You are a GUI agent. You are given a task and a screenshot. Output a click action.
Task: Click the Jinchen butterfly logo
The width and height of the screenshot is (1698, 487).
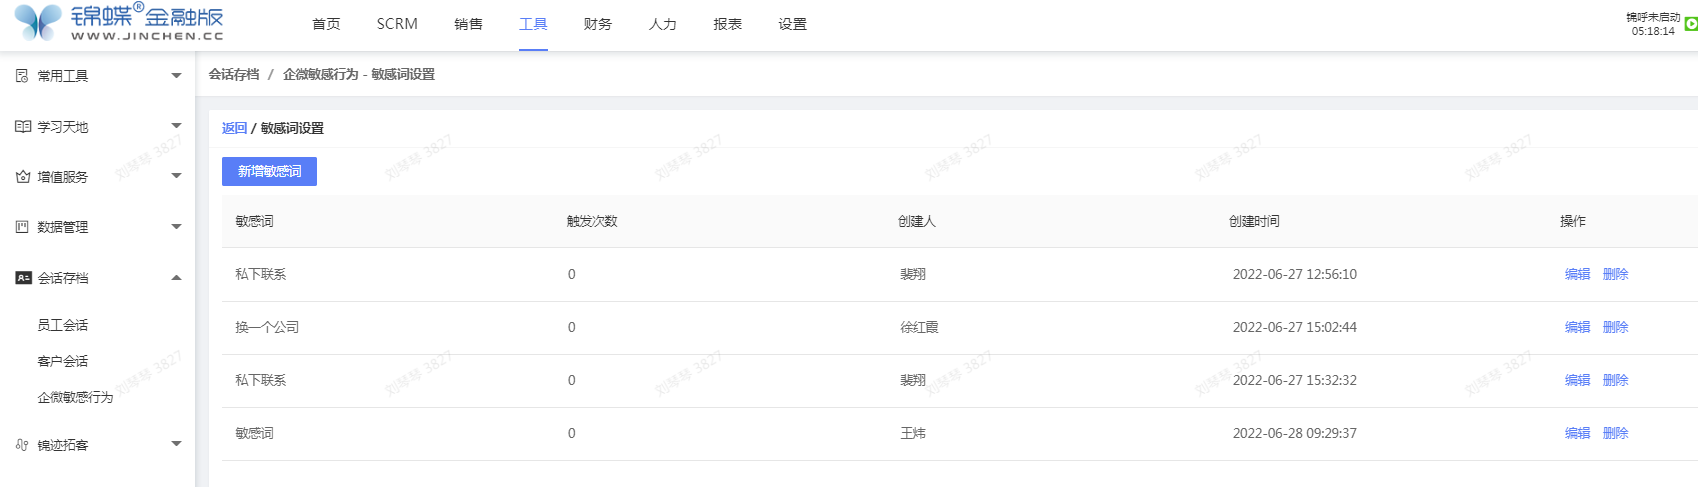pos(39,22)
